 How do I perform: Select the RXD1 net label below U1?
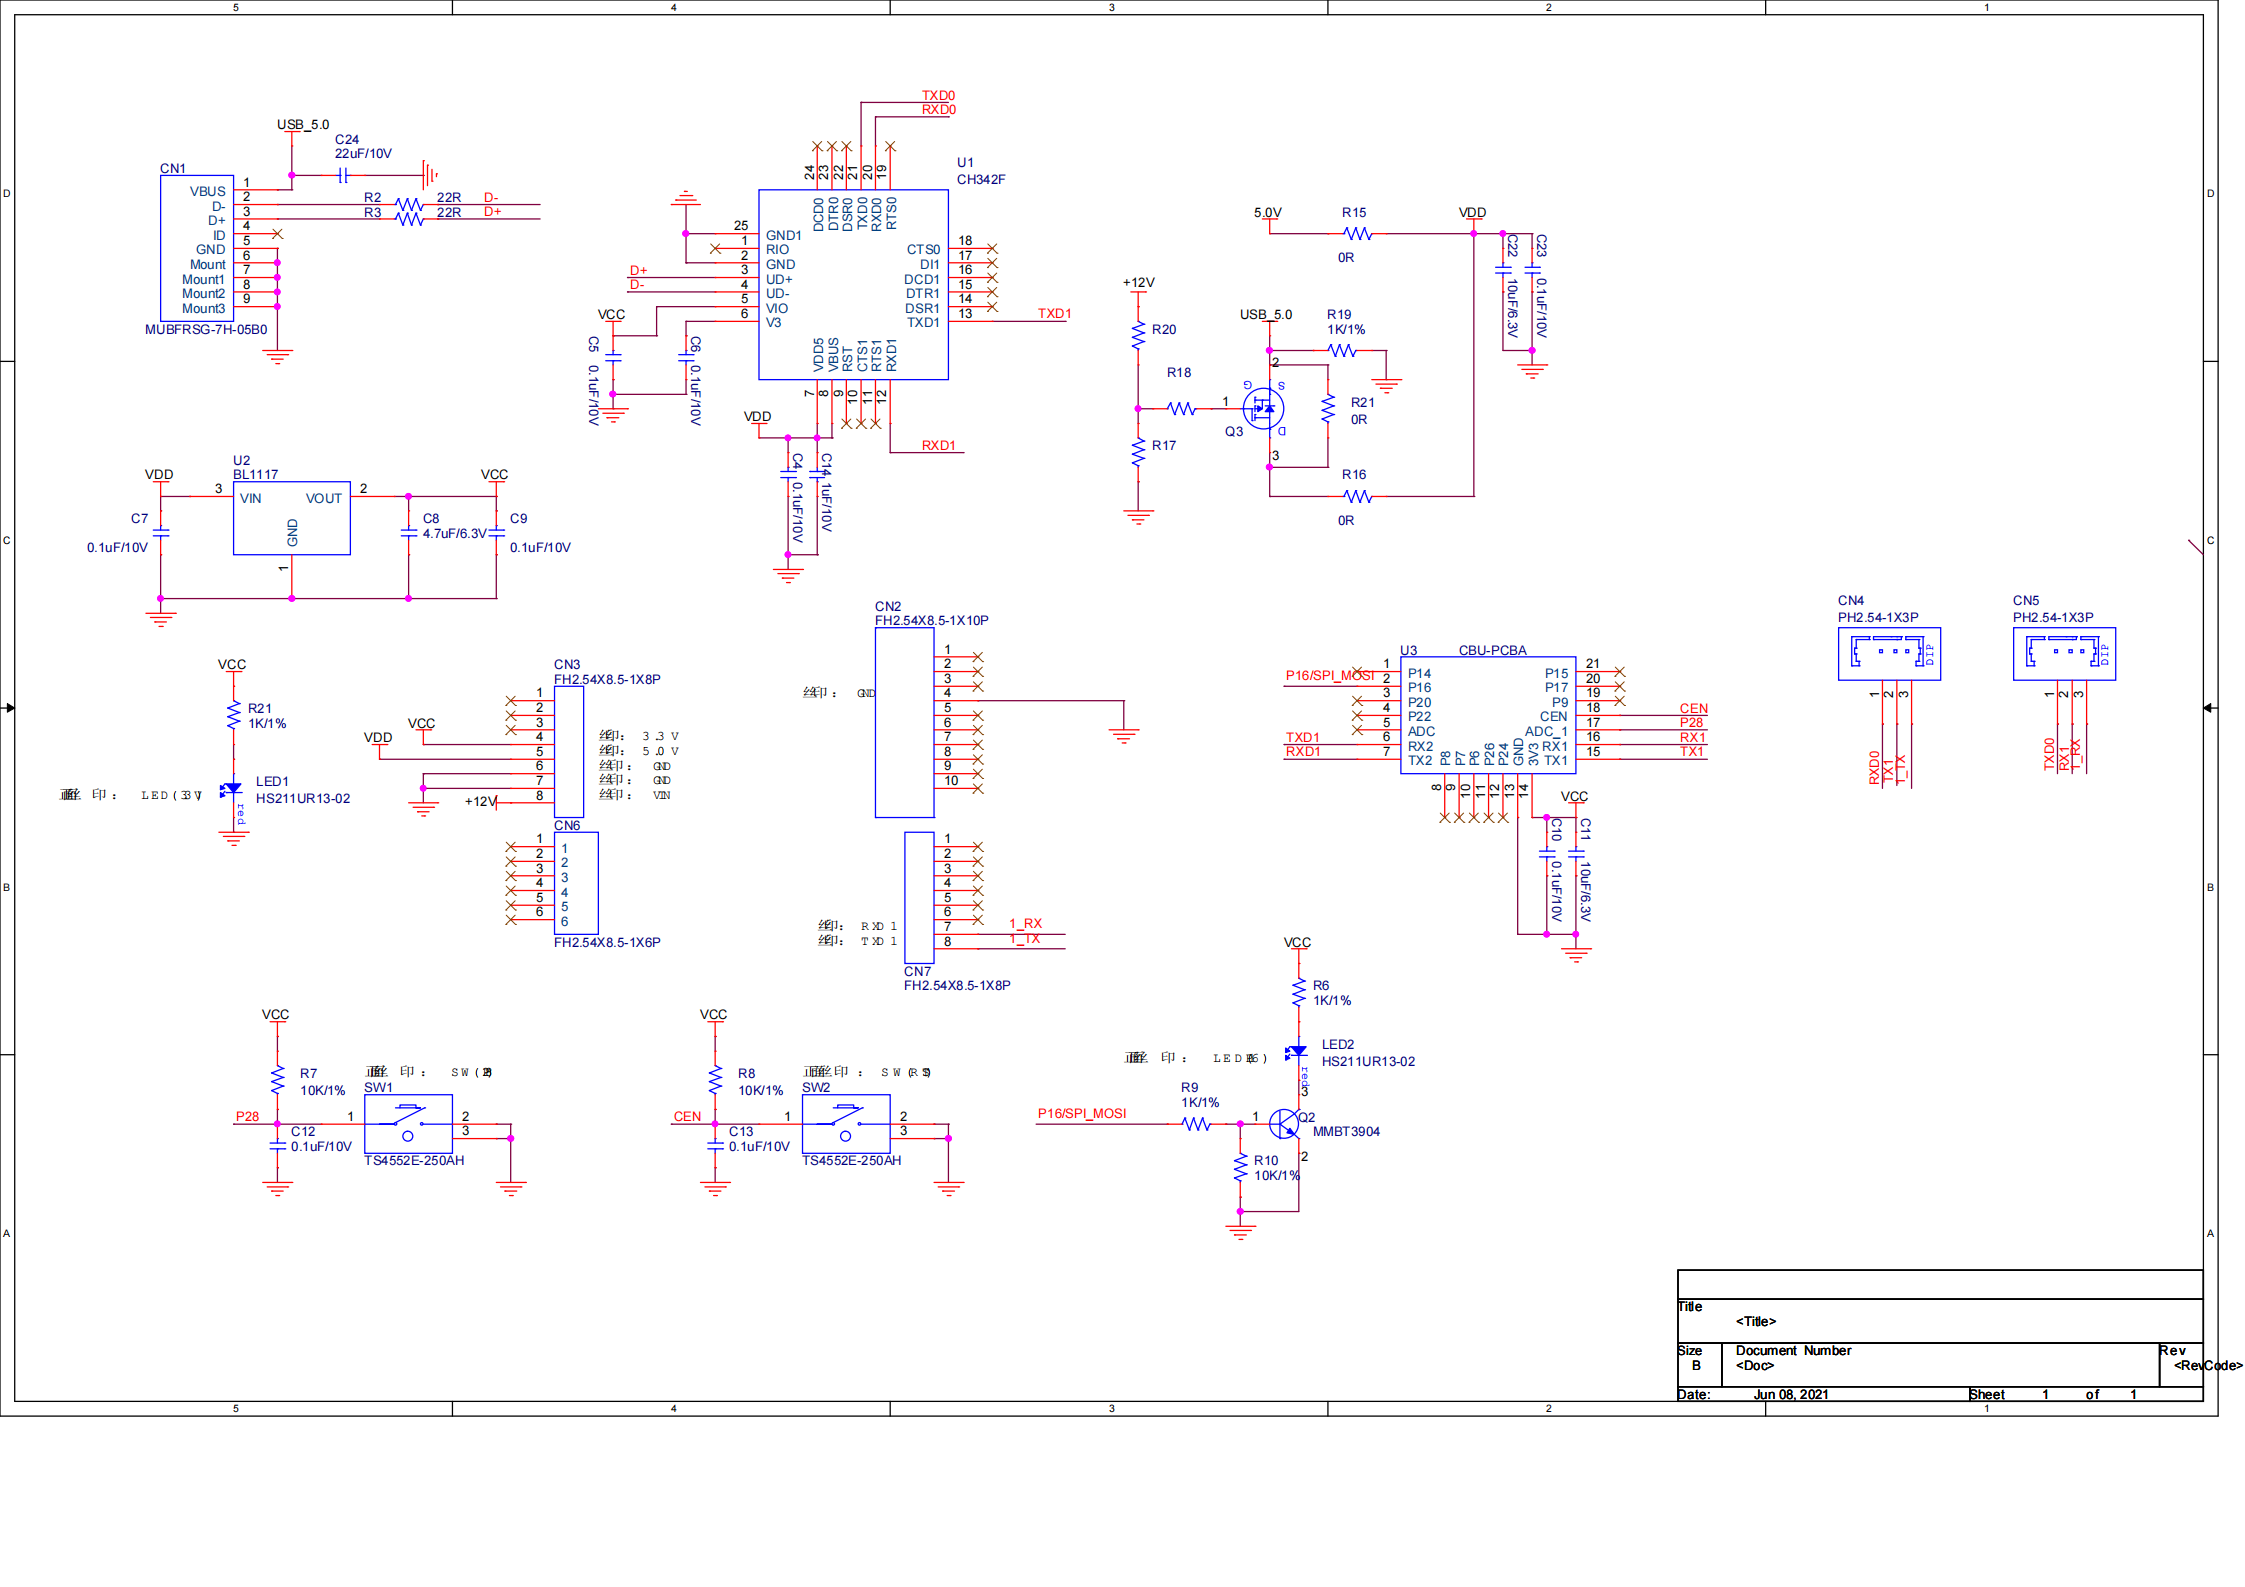pos(938,446)
